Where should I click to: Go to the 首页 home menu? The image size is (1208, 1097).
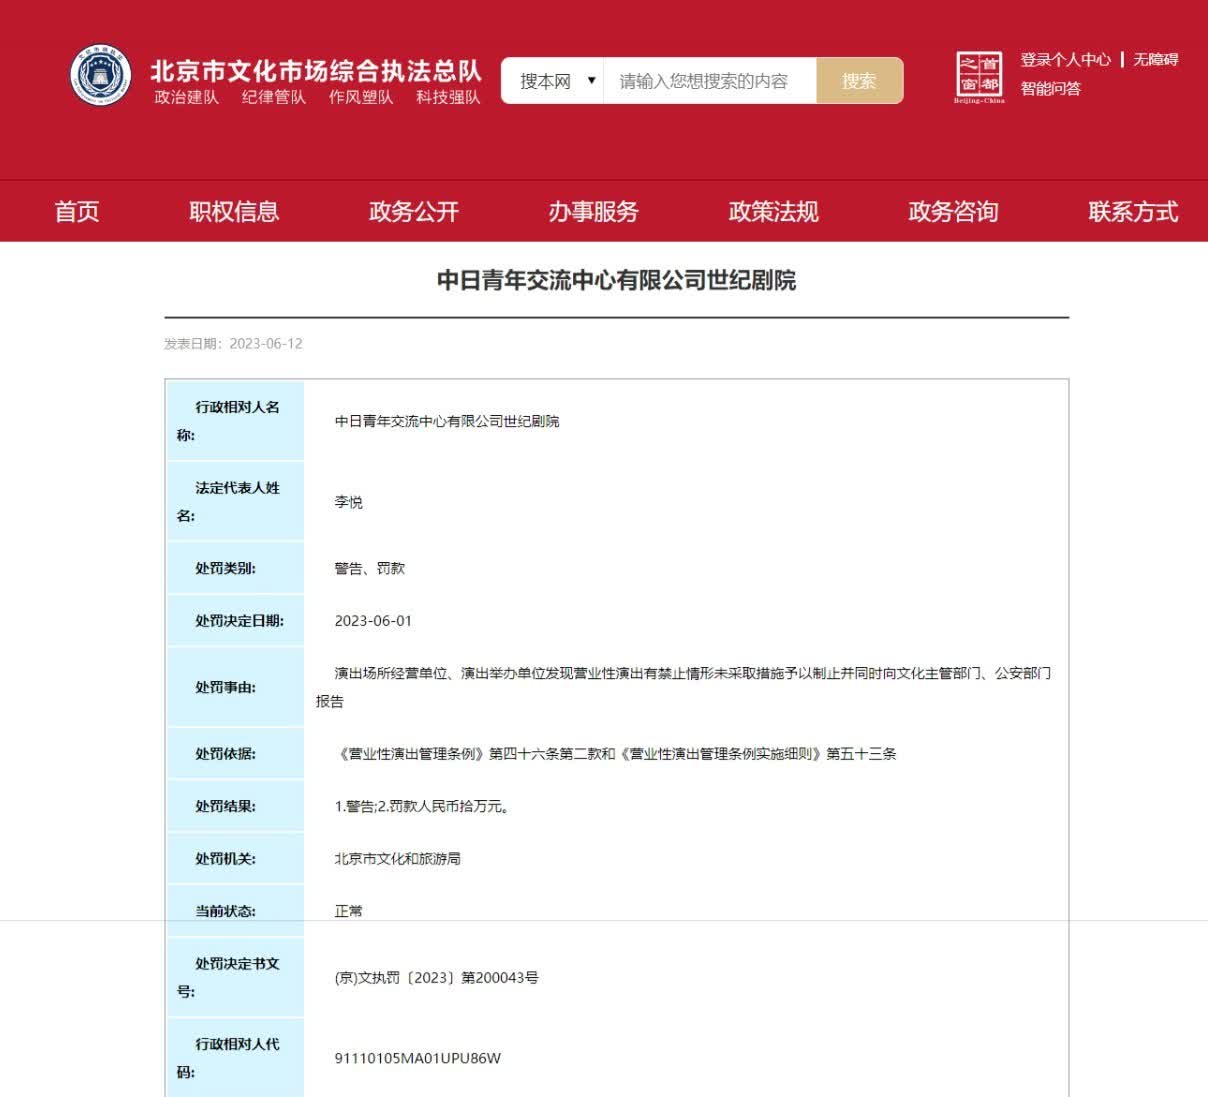coord(77,212)
